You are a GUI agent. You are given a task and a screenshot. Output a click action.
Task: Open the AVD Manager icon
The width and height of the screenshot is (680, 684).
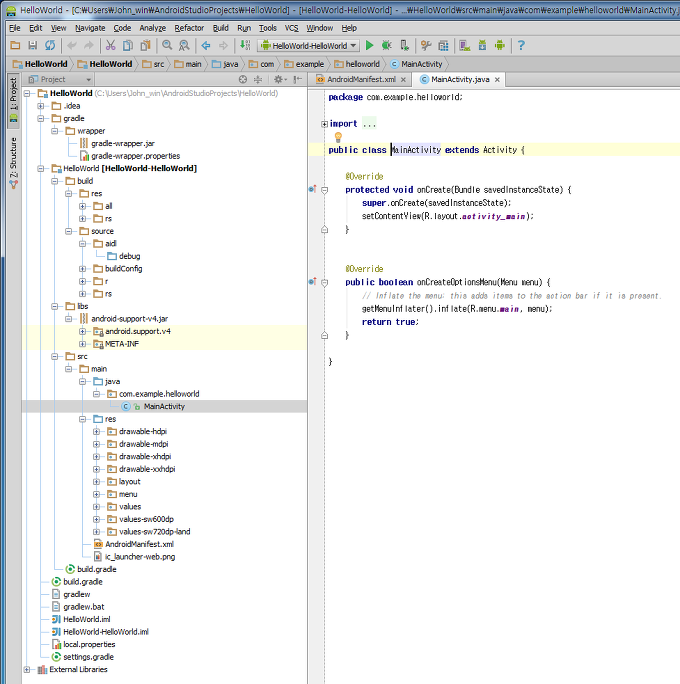465,45
